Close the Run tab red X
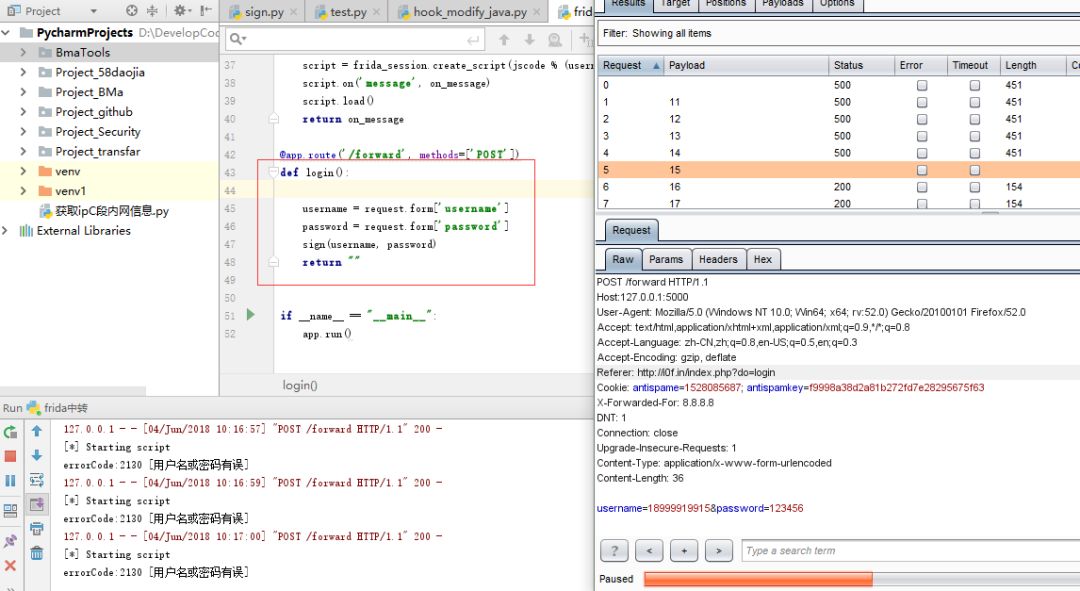 click(10, 566)
